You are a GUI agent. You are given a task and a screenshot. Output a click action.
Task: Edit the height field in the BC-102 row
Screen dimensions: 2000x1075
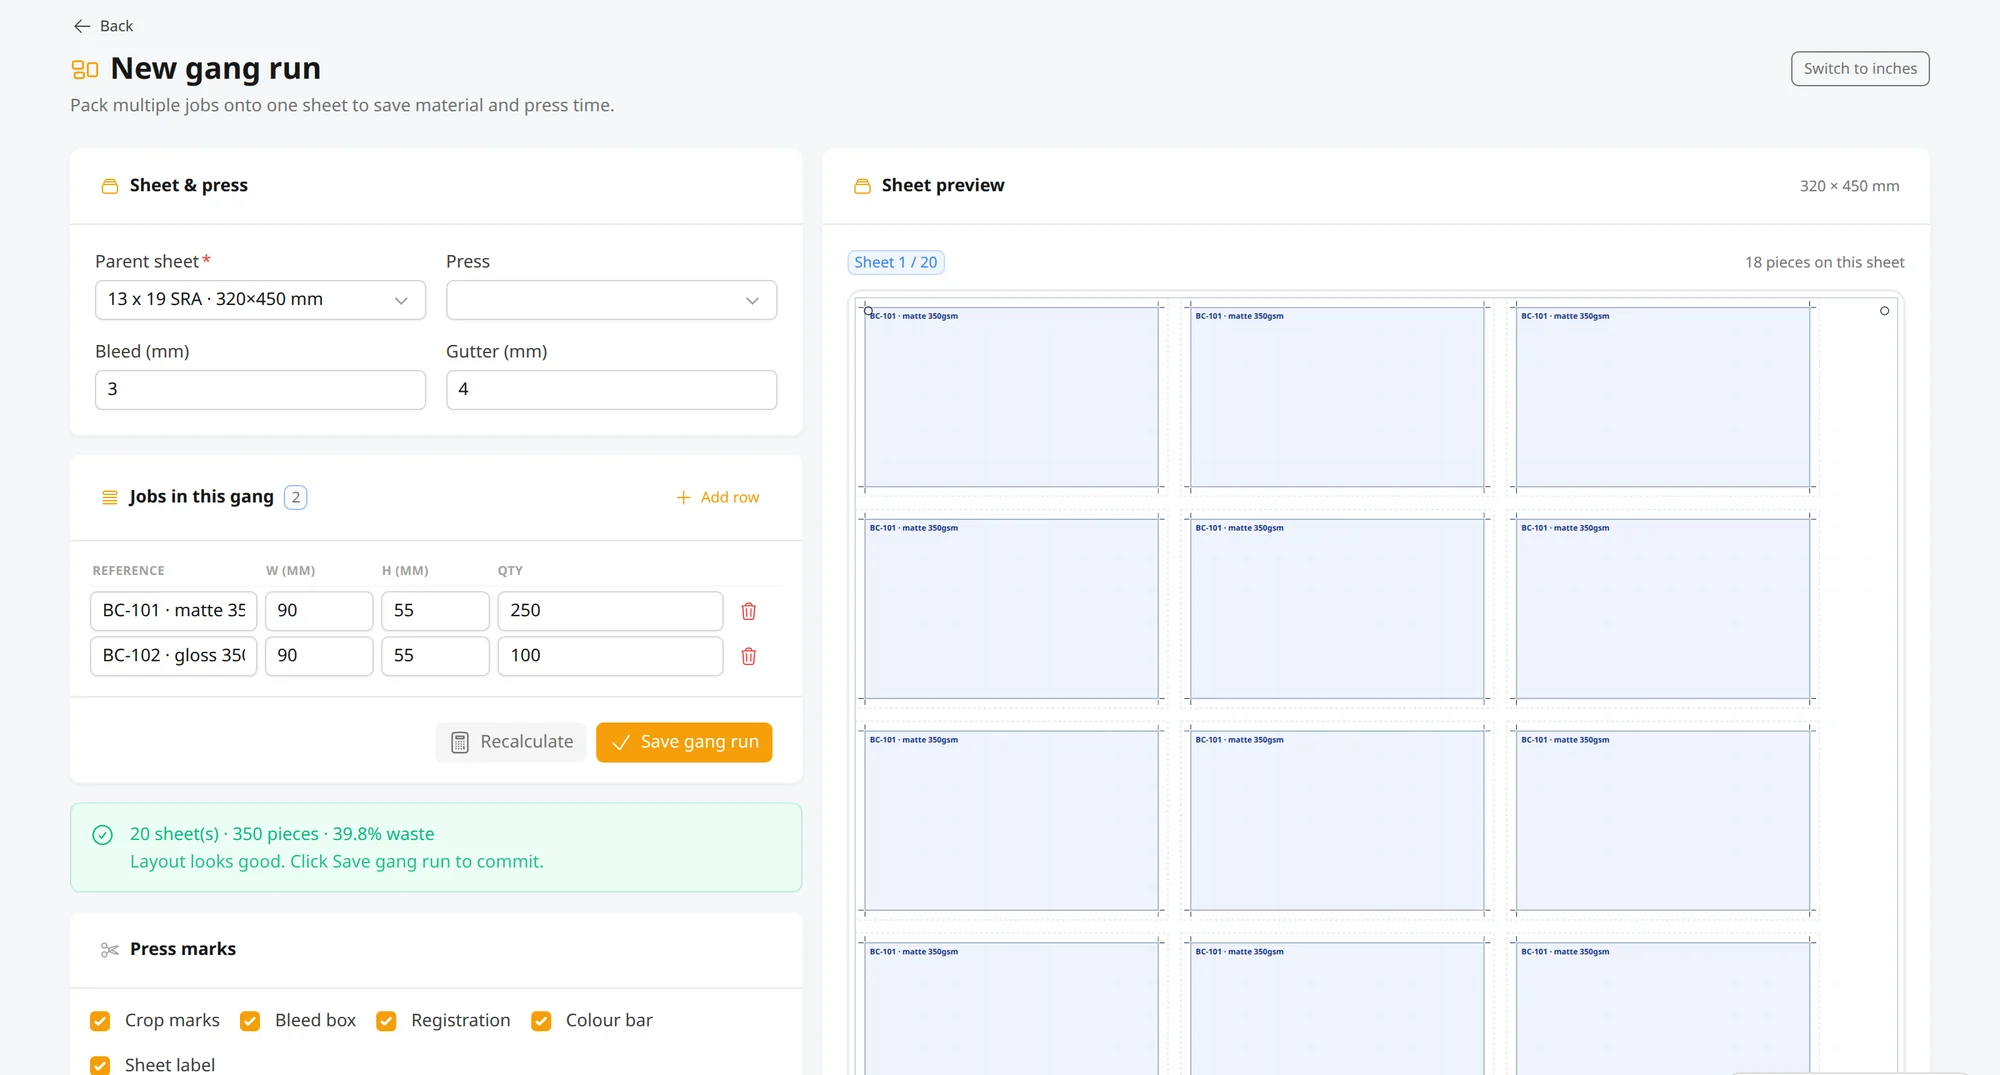coord(435,656)
